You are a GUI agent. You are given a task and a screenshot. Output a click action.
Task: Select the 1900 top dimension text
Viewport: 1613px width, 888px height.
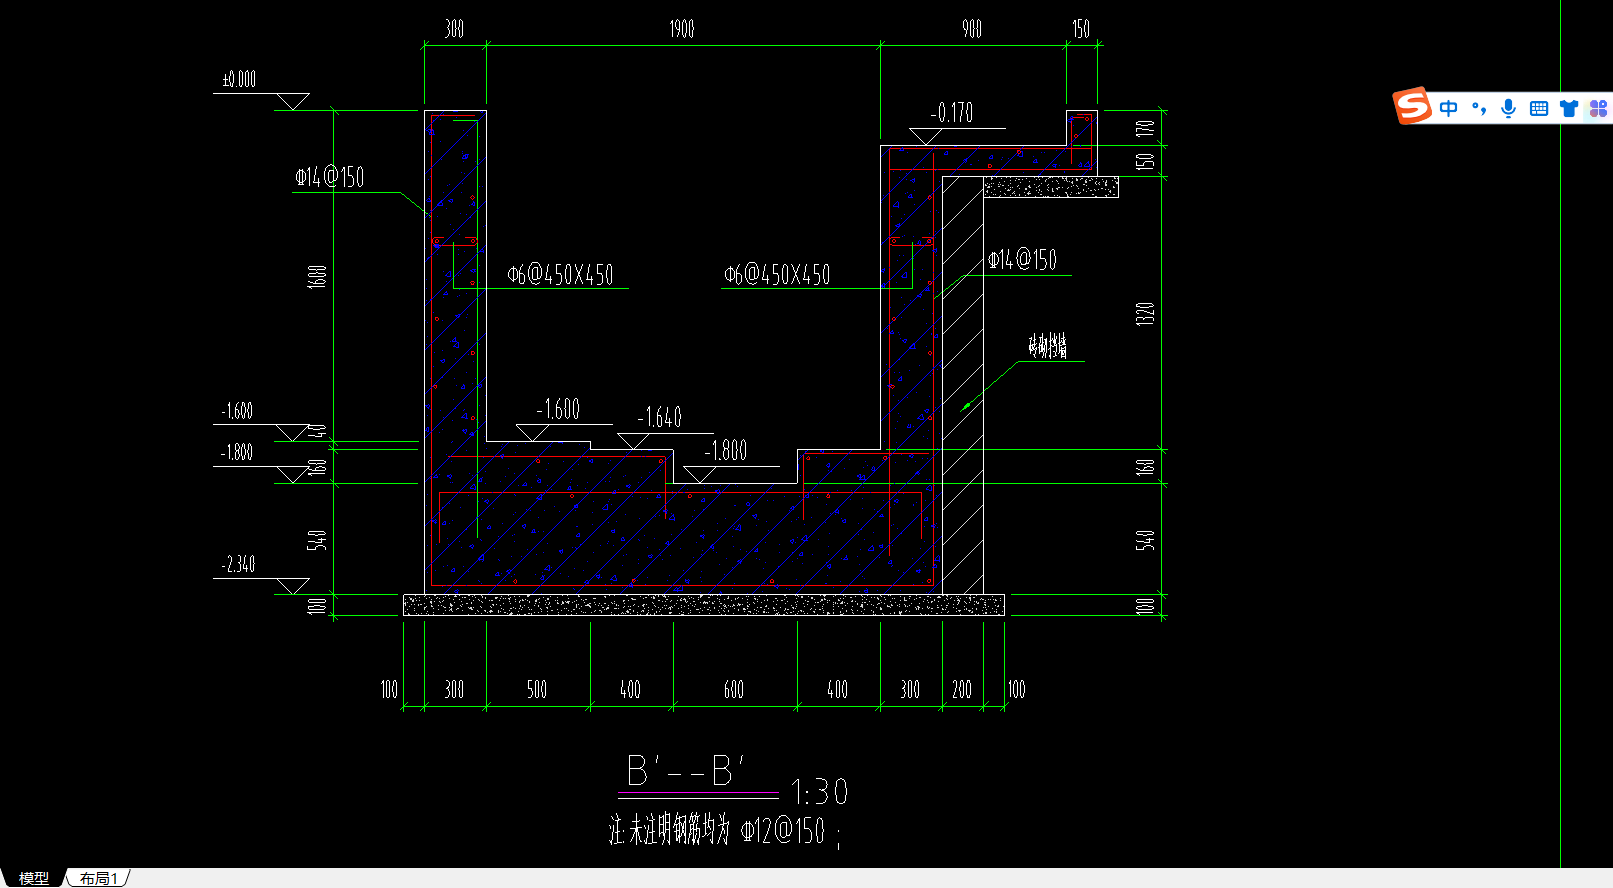pos(682,29)
